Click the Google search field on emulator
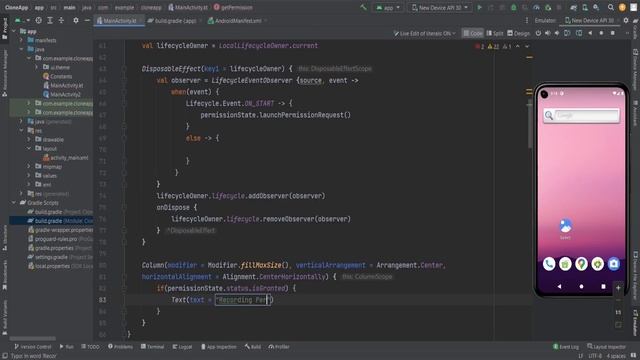Screen dimensions: 640x360 pos(581,116)
